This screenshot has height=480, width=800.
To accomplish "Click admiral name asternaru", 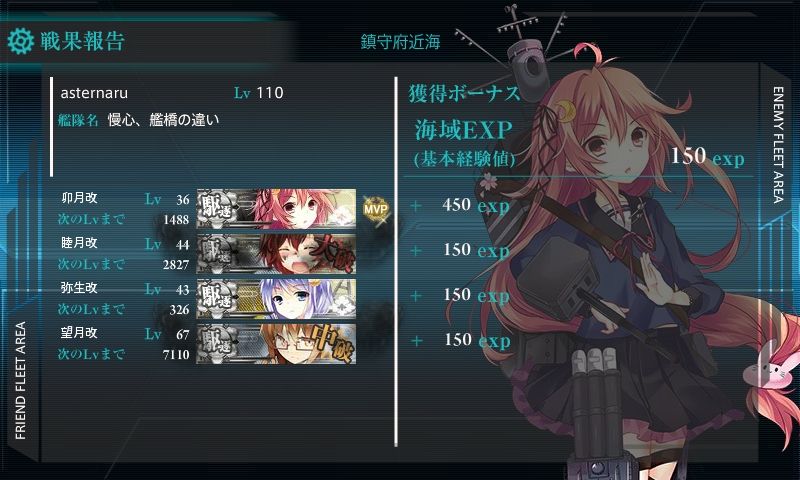I will click(x=94, y=93).
